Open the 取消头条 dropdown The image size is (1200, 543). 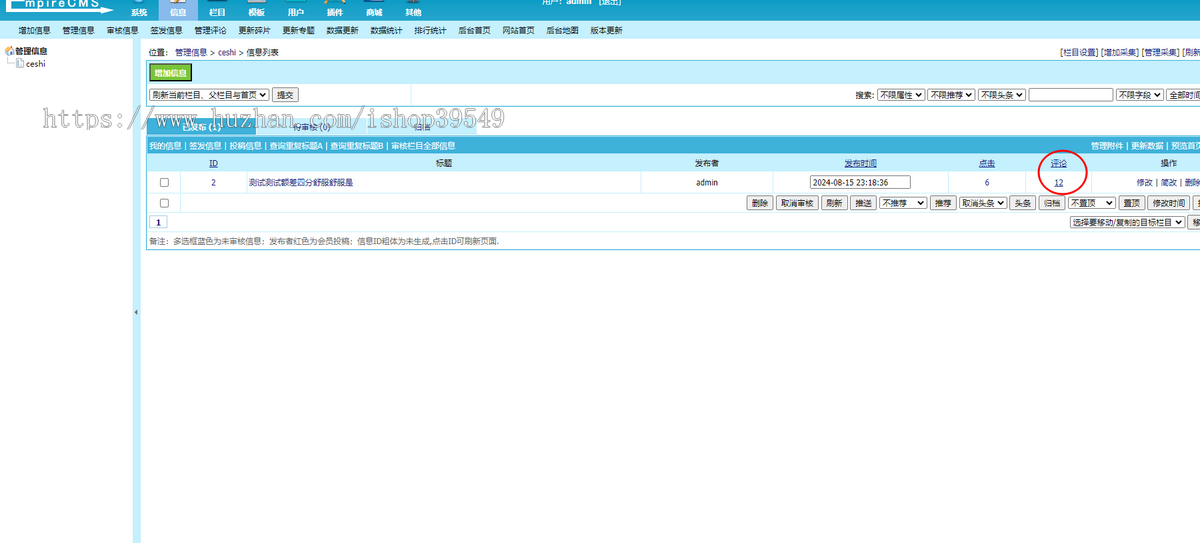pos(983,203)
